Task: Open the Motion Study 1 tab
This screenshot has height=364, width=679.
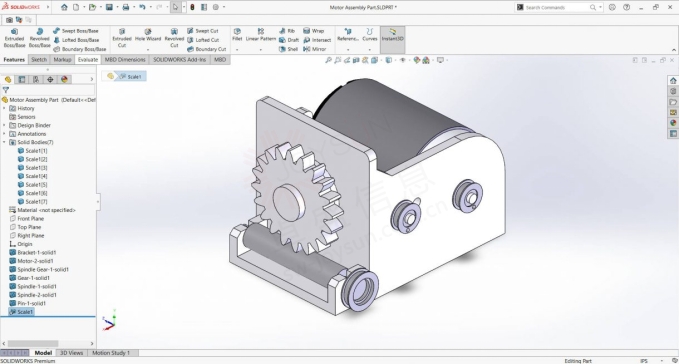Action: point(111,353)
